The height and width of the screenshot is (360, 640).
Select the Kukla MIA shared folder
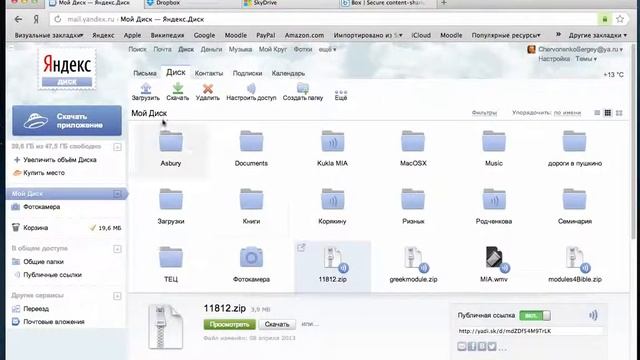click(x=332, y=148)
